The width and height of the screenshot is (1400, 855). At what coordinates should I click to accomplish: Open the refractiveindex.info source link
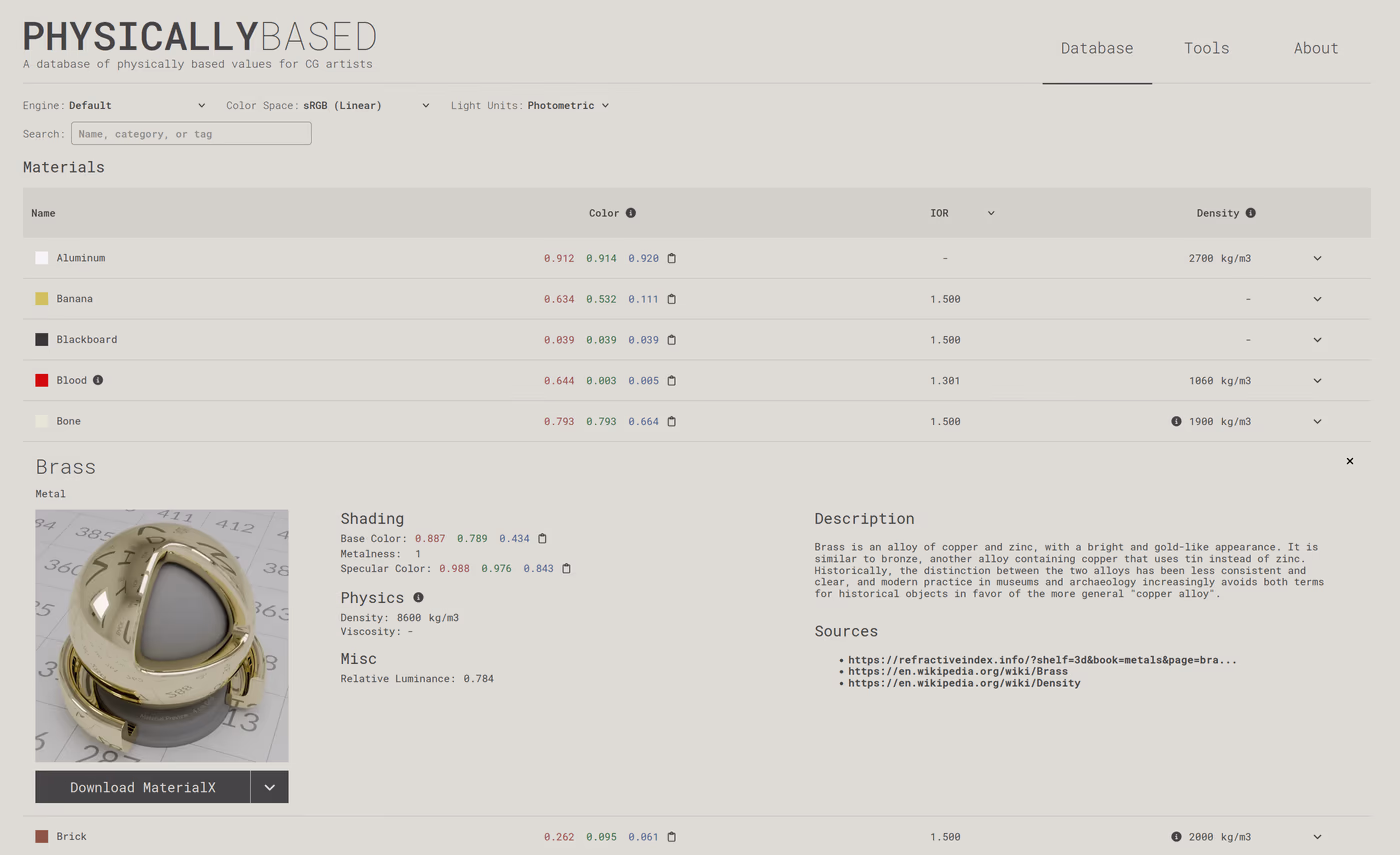1043,660
